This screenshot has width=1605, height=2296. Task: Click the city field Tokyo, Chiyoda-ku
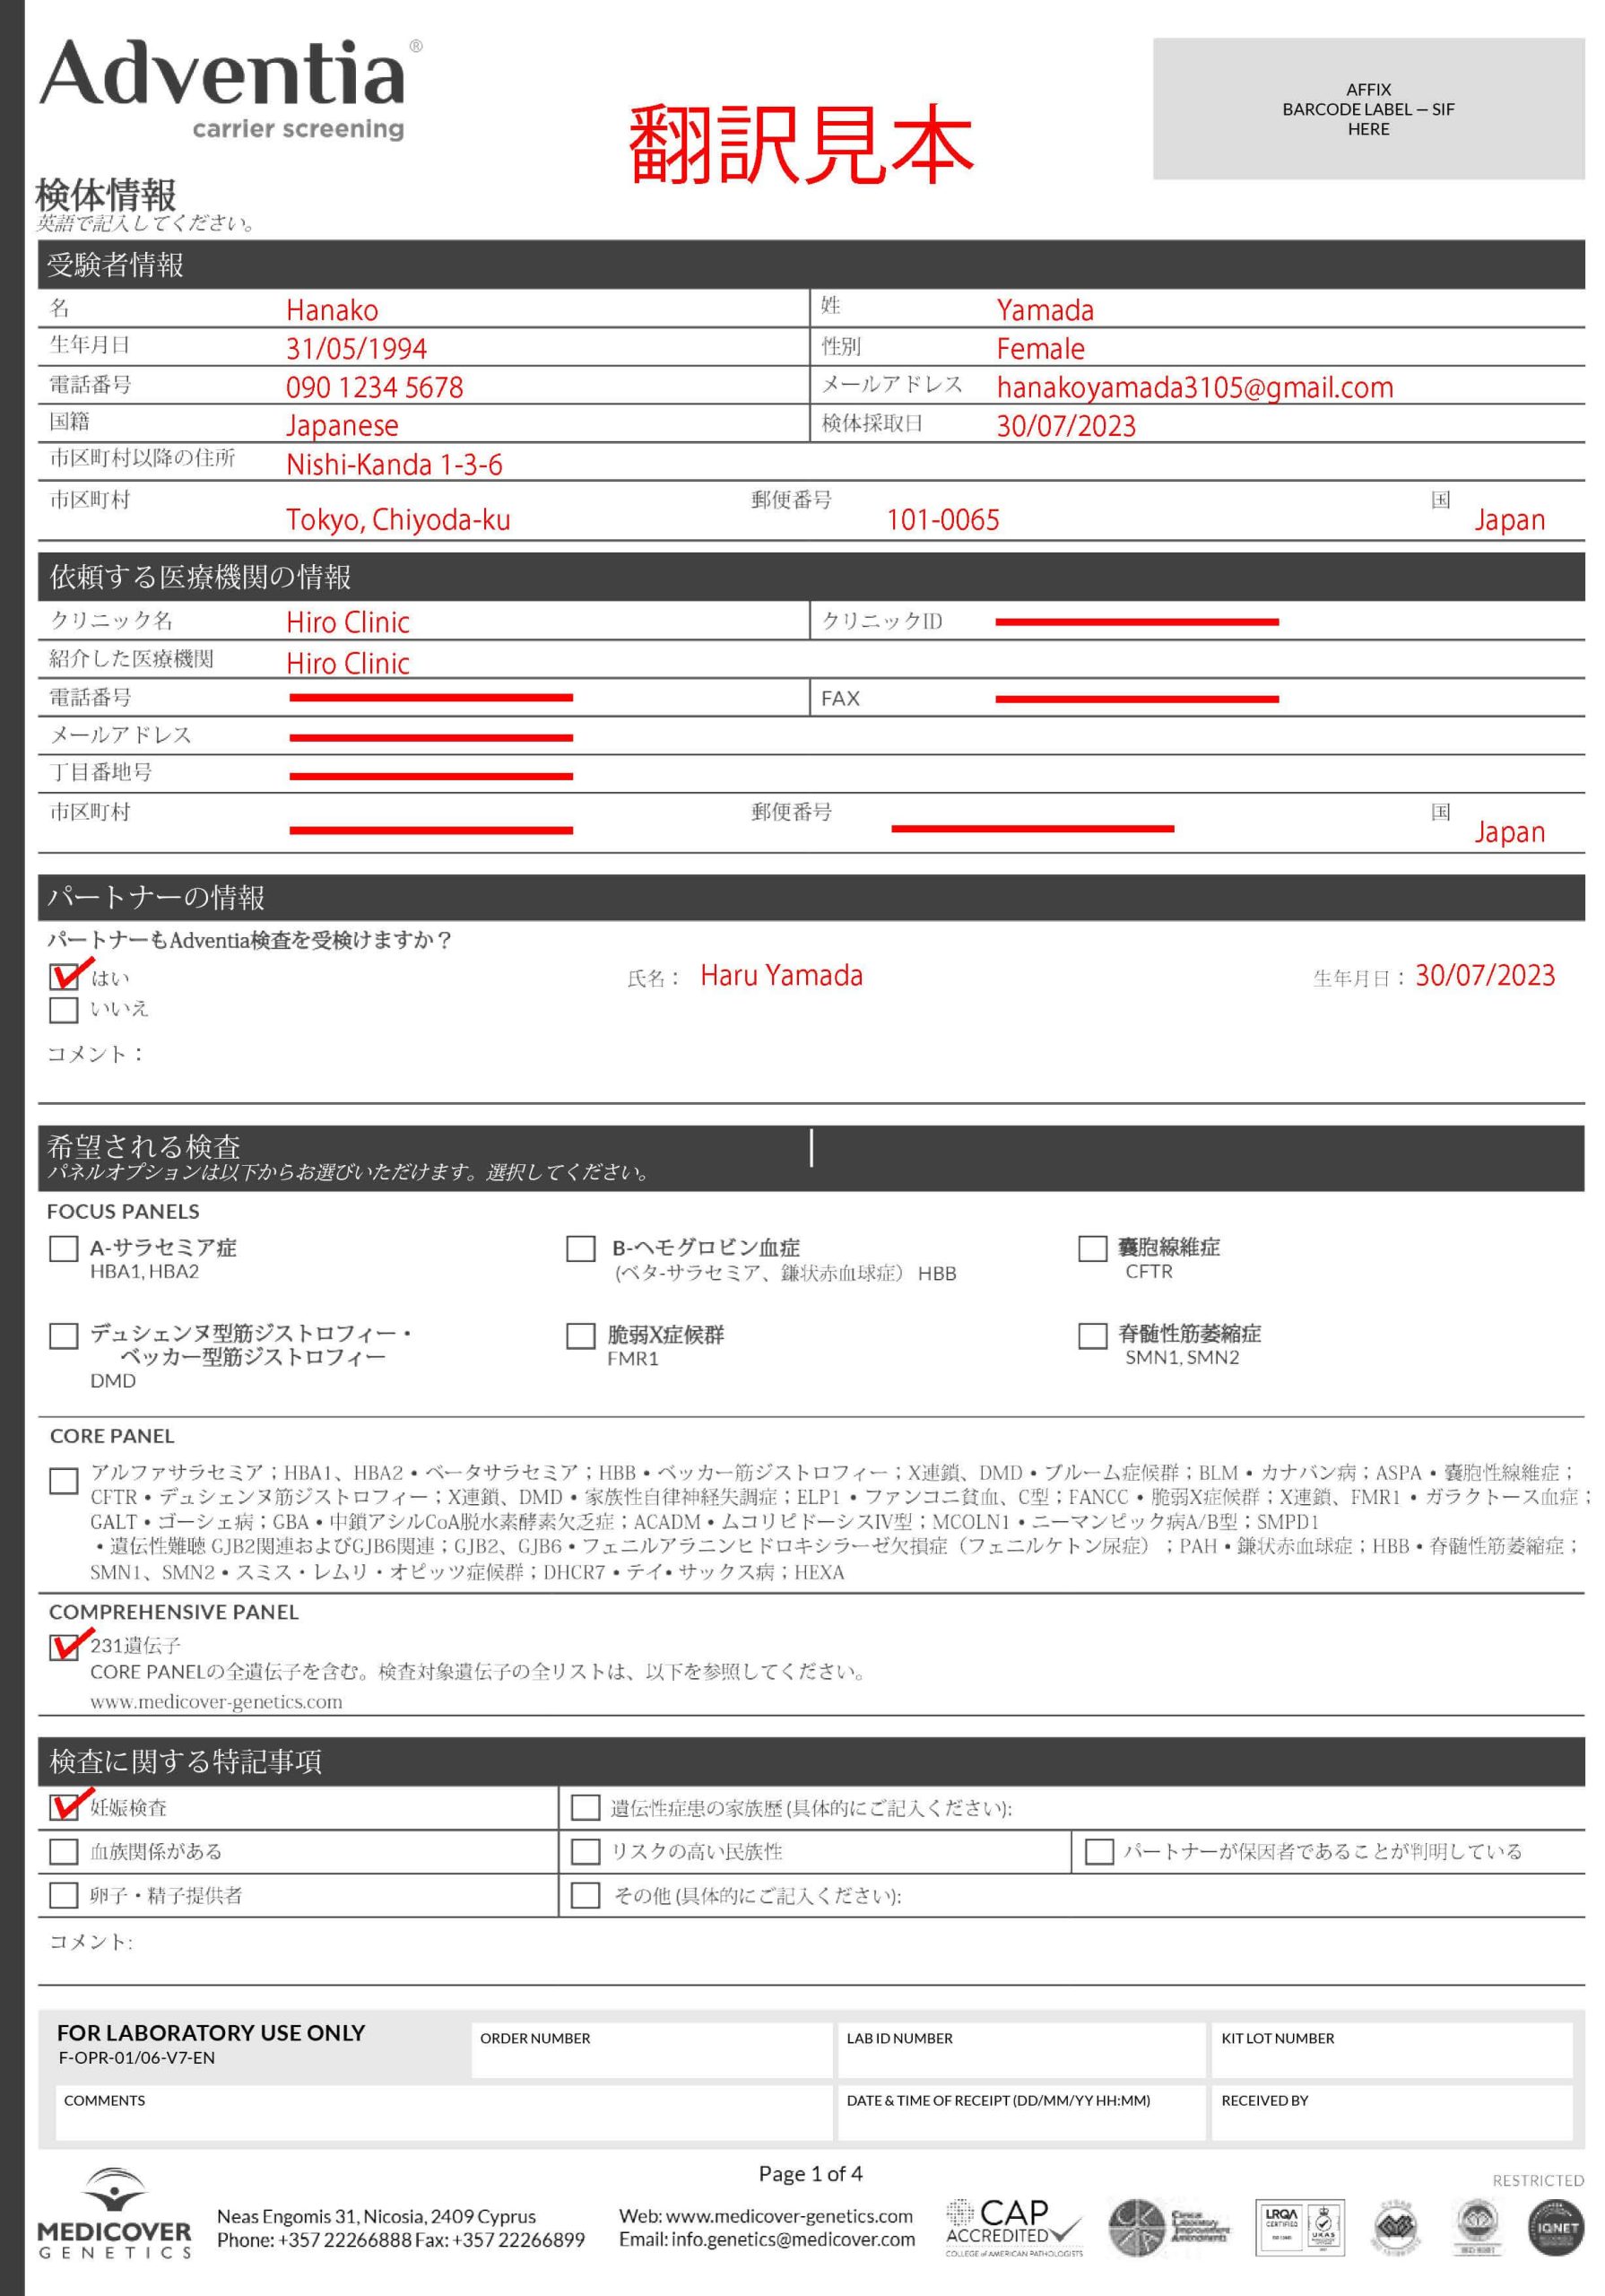398,520
